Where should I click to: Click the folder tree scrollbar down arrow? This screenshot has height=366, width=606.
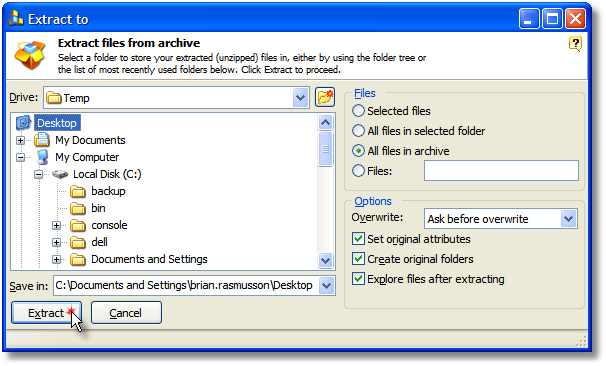[325, 260]
